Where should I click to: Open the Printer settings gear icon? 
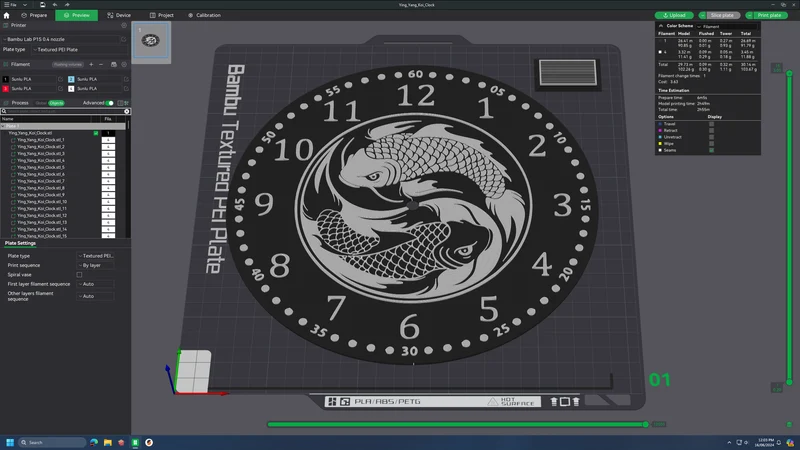123,25
